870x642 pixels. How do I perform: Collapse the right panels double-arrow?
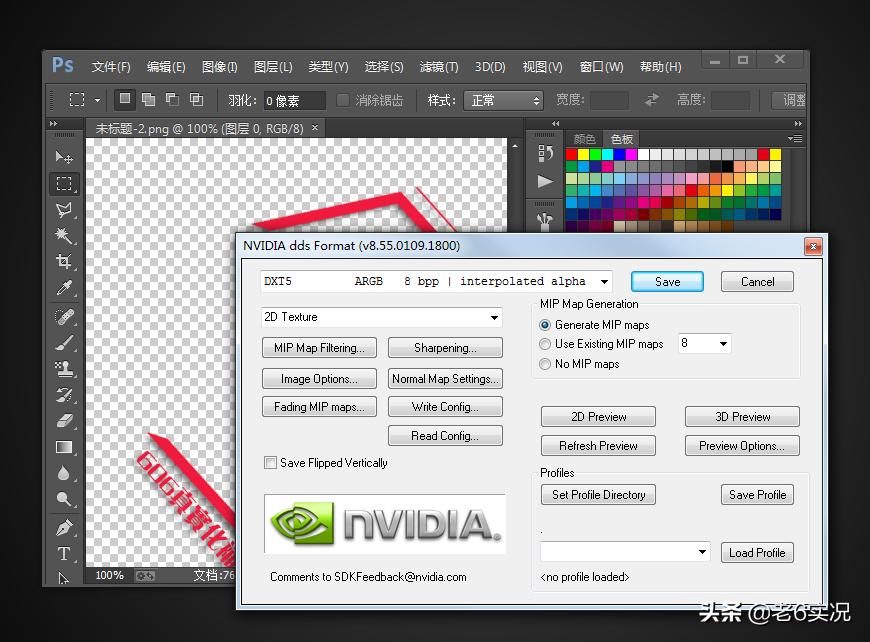pyautogui.click(x=798, y=124)
